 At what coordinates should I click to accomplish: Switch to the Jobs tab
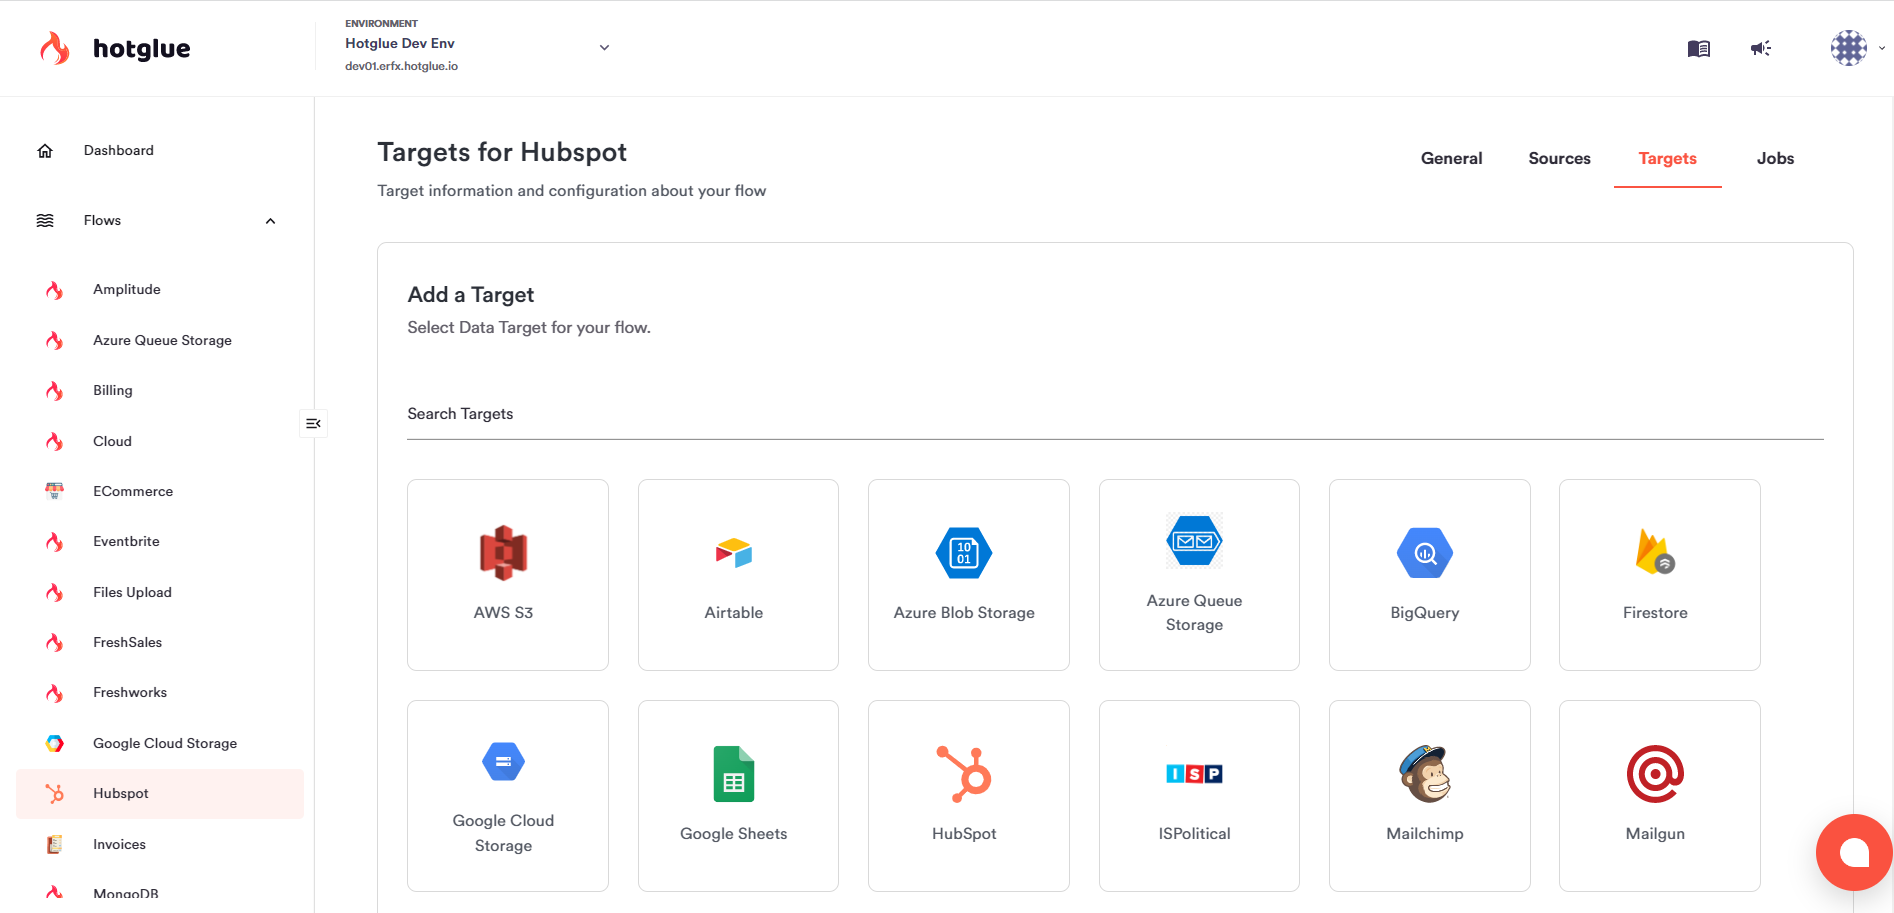tap(1775, 158)
